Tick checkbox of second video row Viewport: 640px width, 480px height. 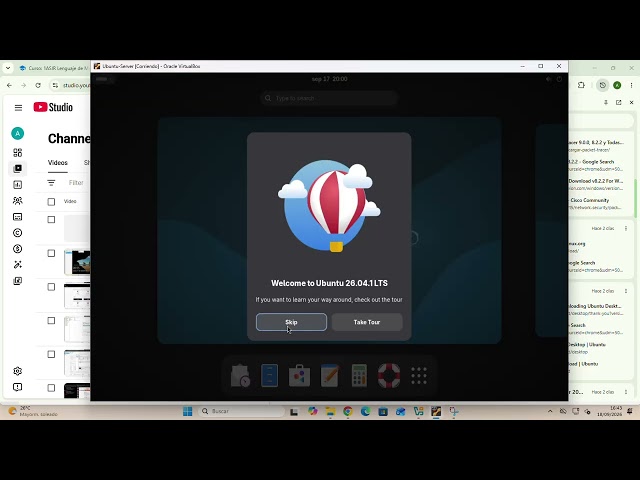pos(51,253)
